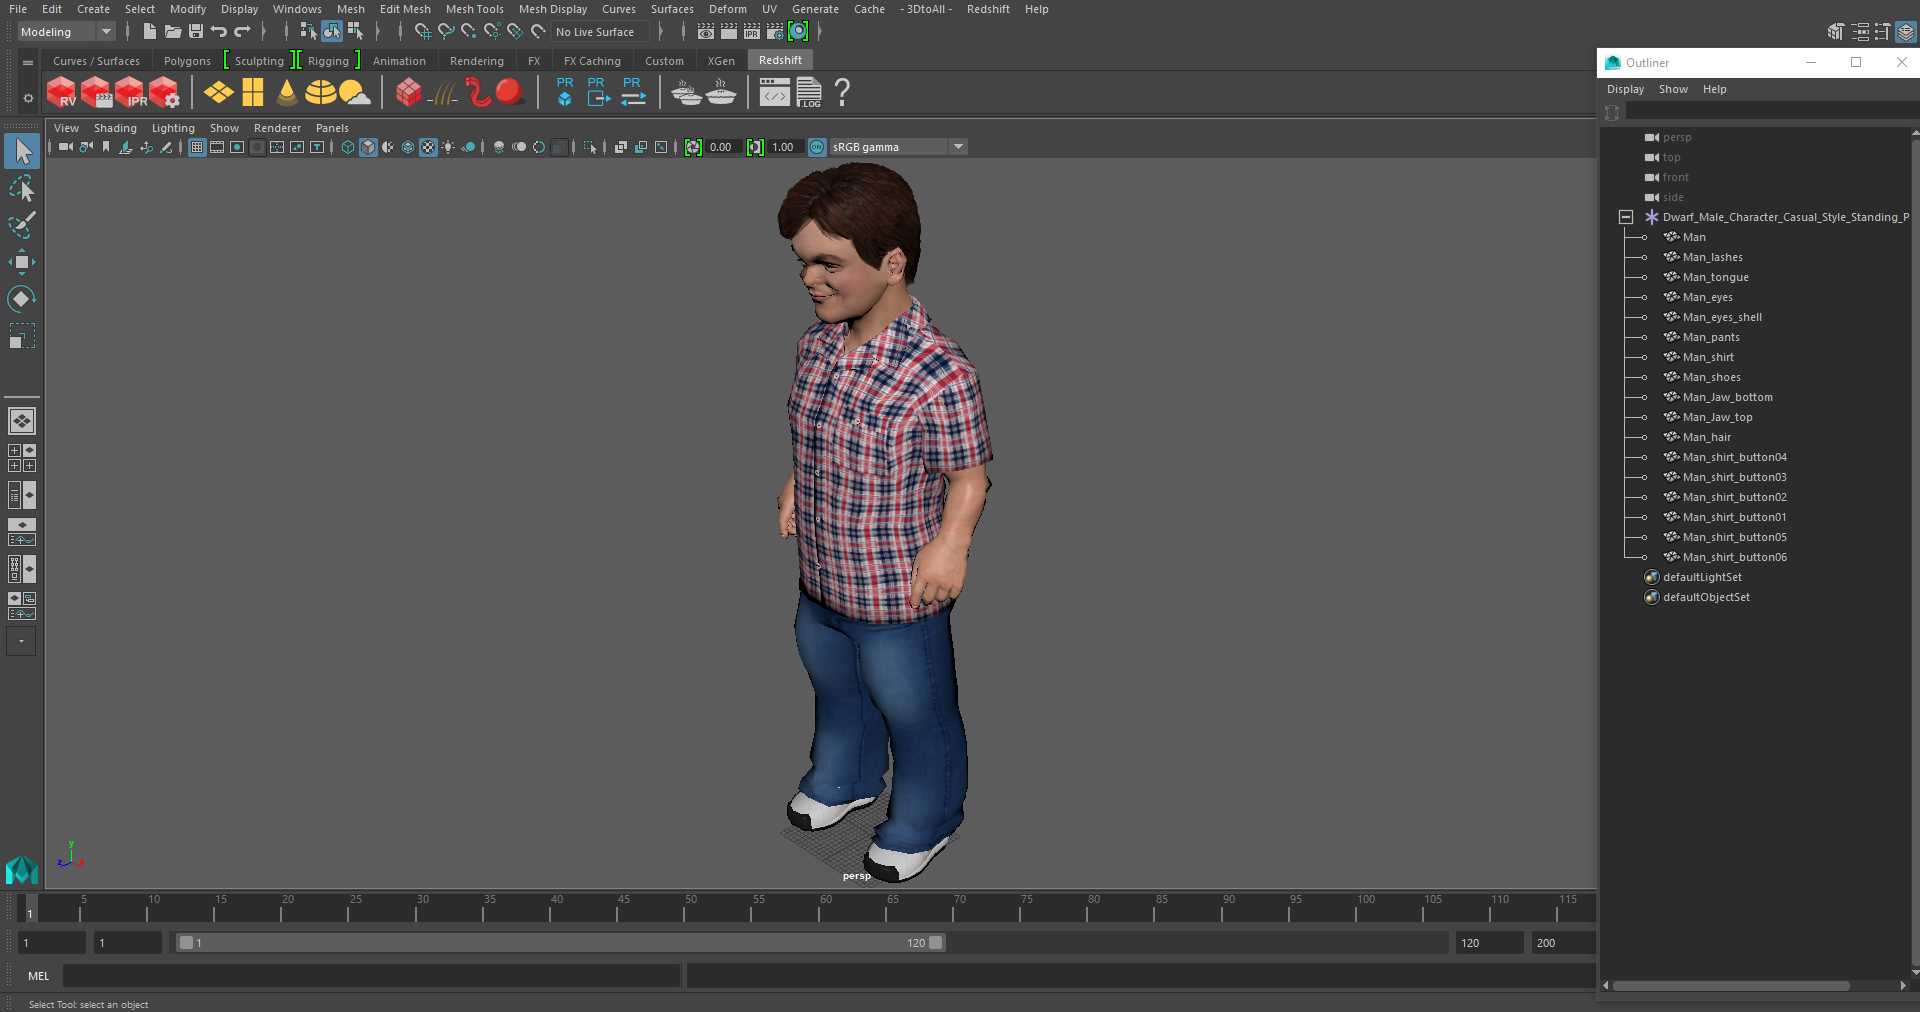Toggle the film gate viewport button
The height and width of the screenshot is (1012, 1920).
pos(217,147)
